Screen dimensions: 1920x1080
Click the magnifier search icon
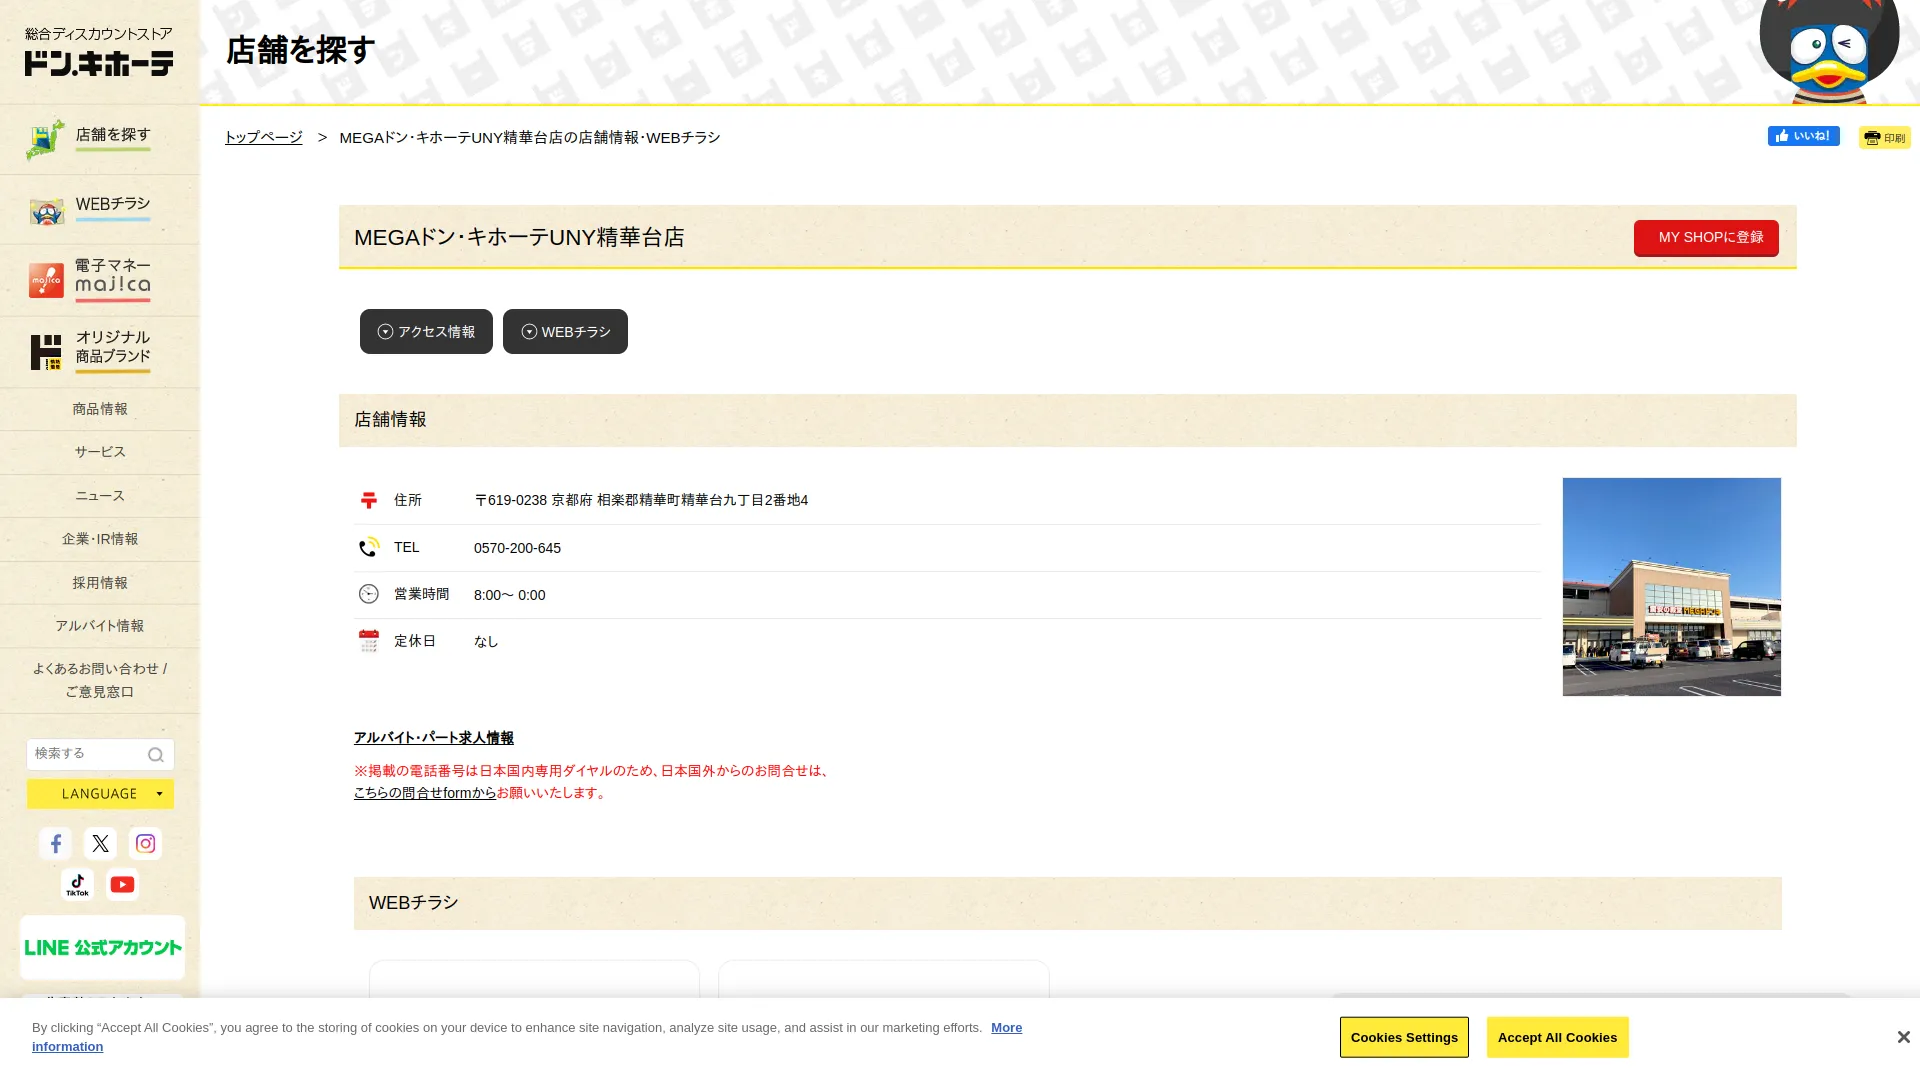pos(156,755)
